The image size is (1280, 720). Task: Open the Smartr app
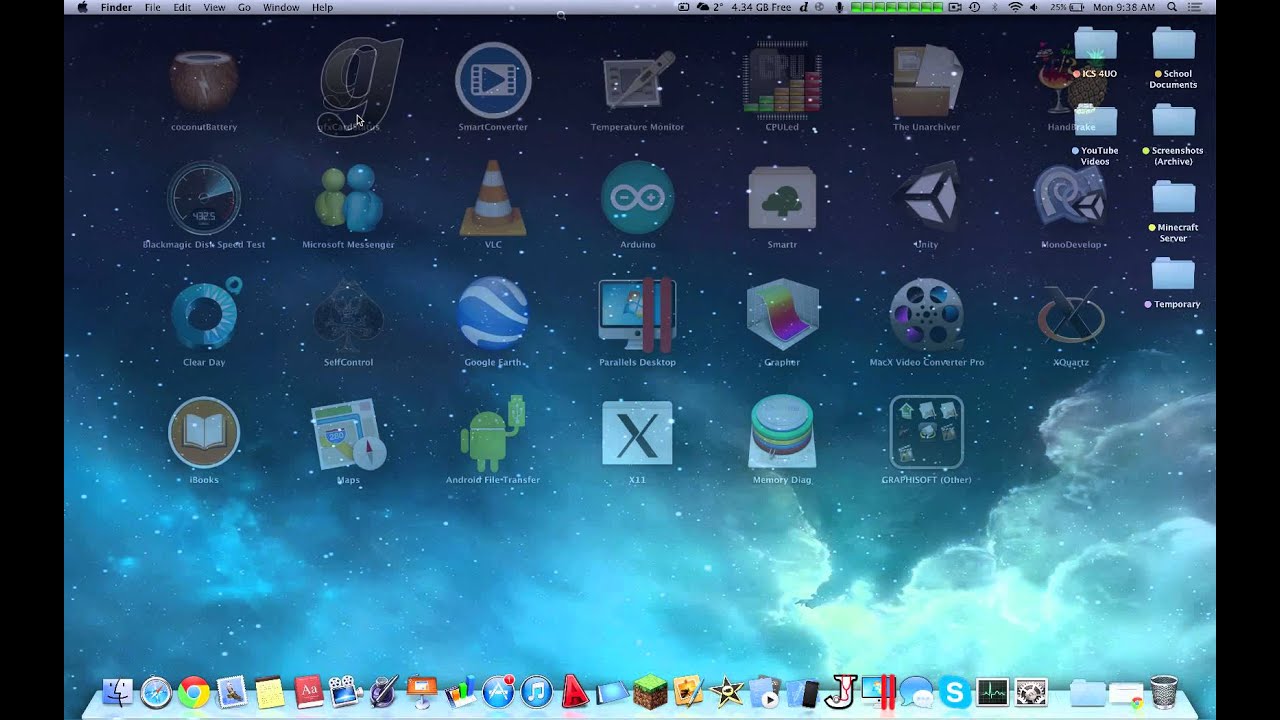tap(782, 198)
